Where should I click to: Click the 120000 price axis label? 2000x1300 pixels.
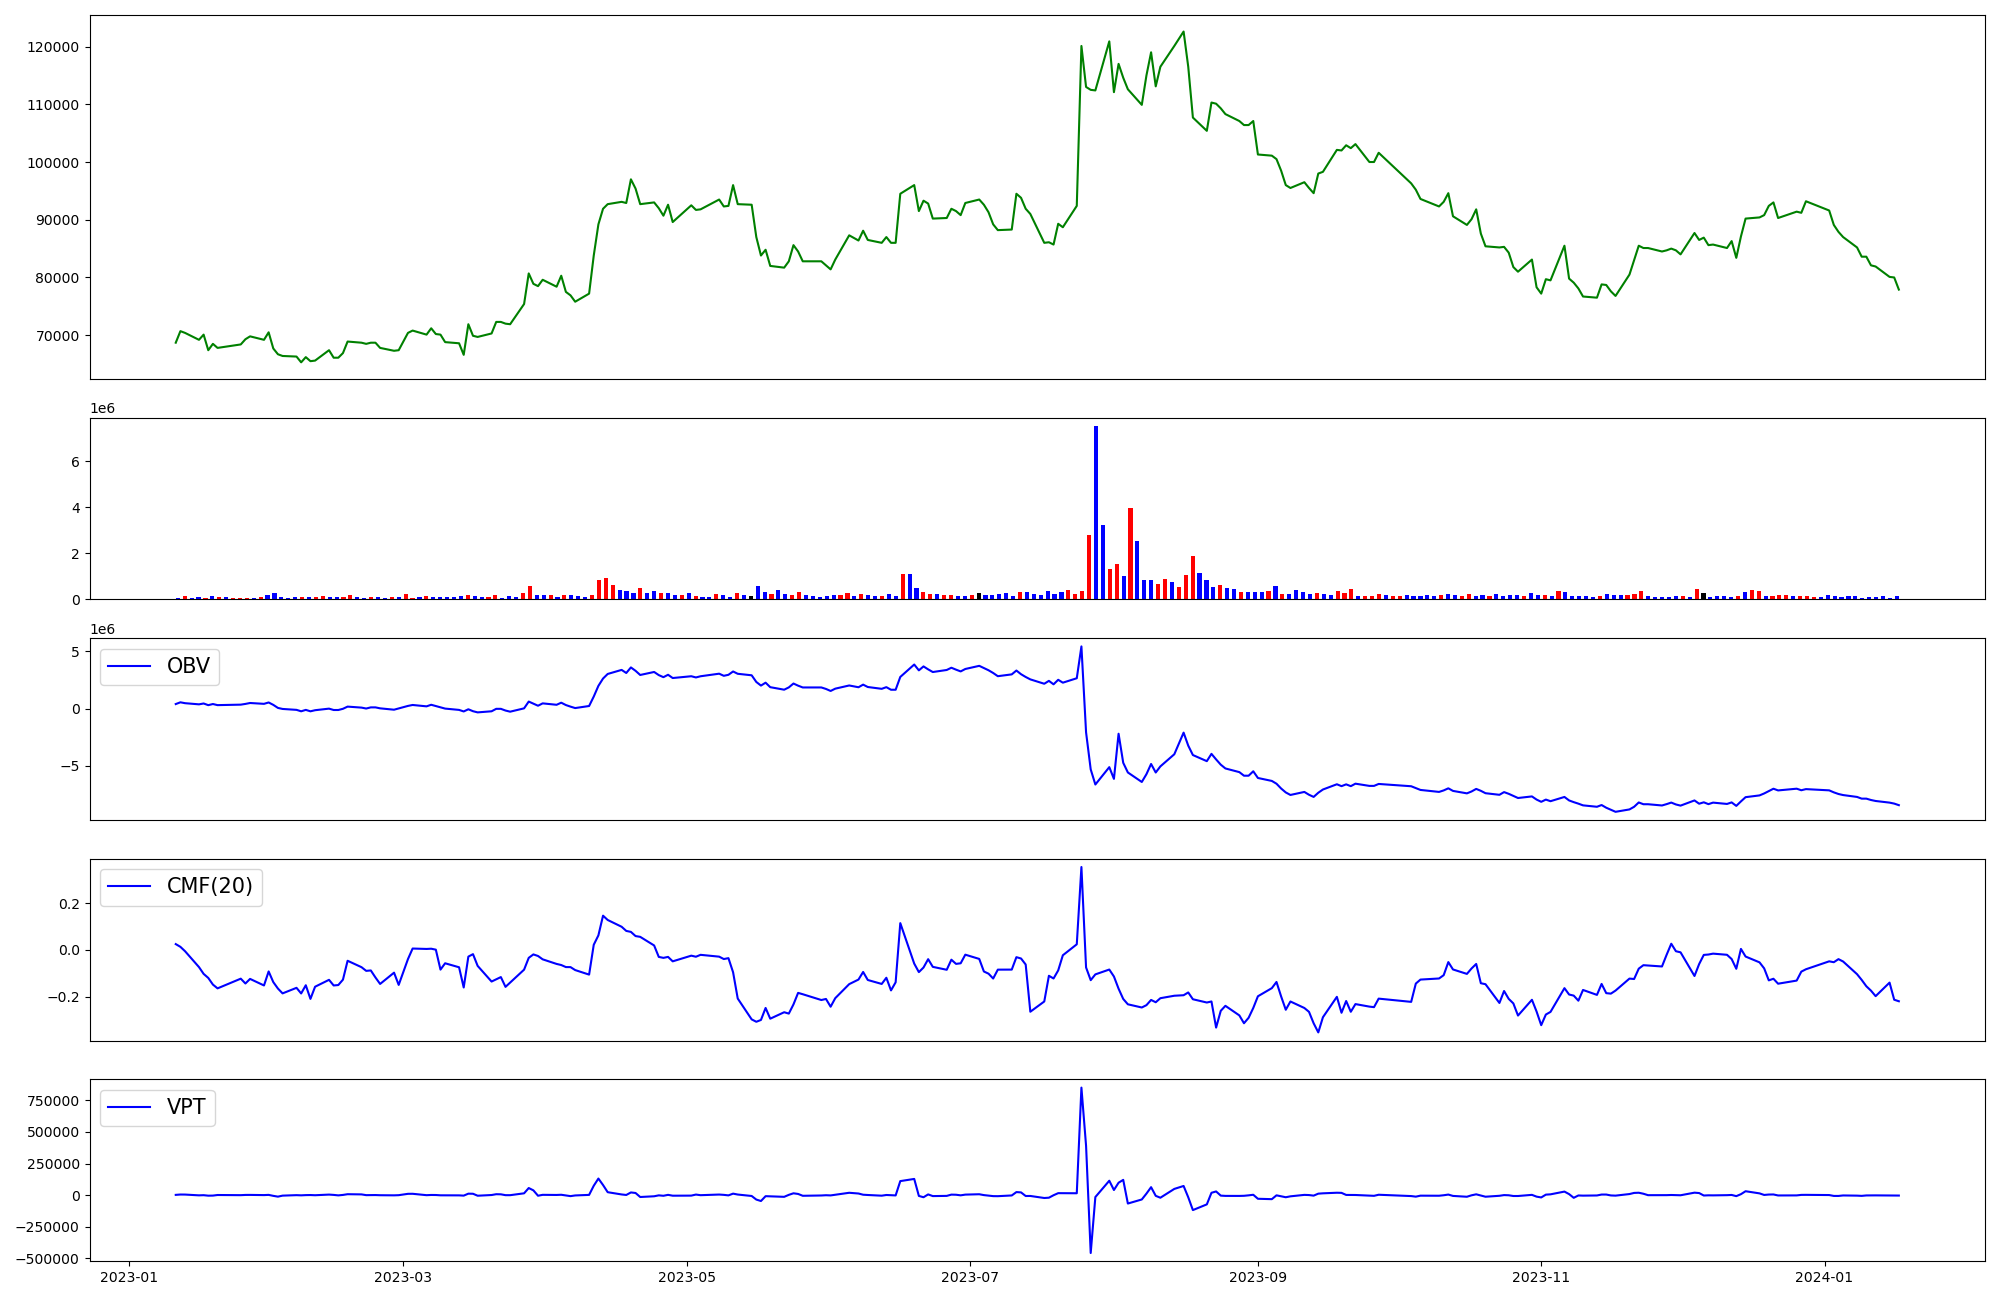(51, 47)
